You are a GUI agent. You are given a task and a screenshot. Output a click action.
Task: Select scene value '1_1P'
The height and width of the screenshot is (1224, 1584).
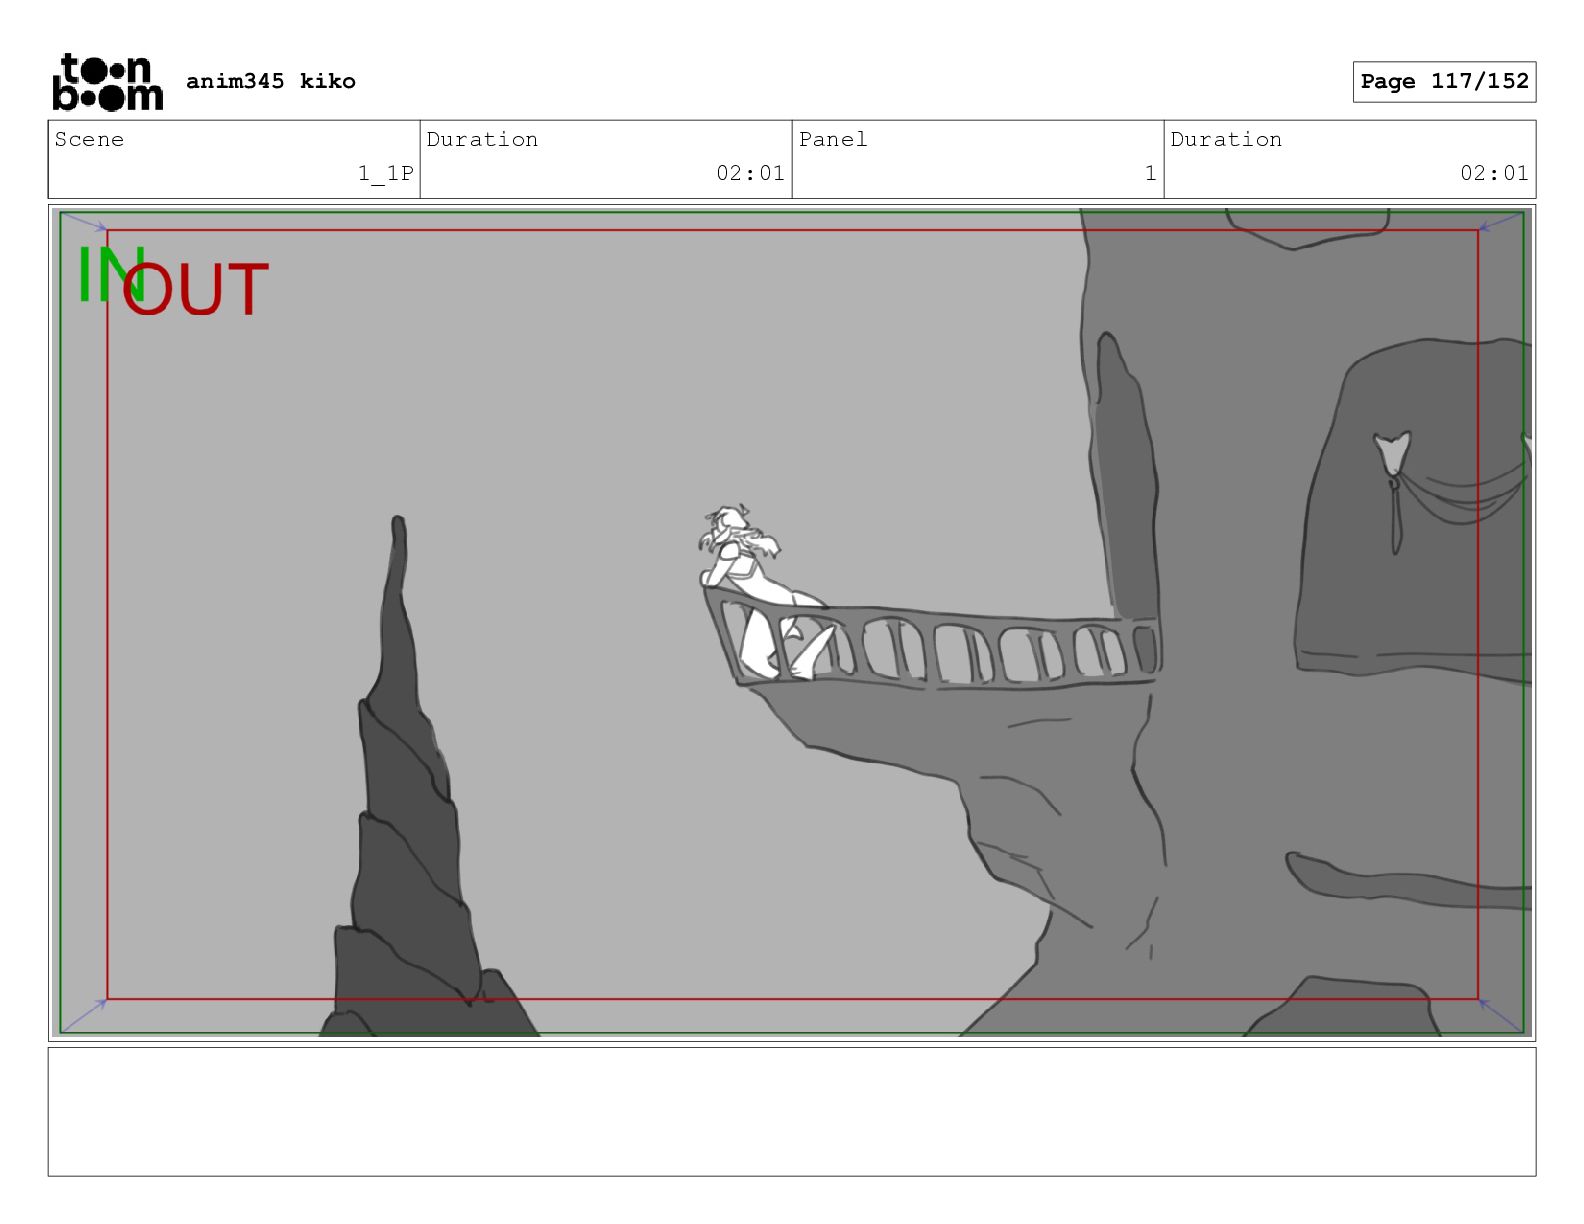[x=386, y=173]
